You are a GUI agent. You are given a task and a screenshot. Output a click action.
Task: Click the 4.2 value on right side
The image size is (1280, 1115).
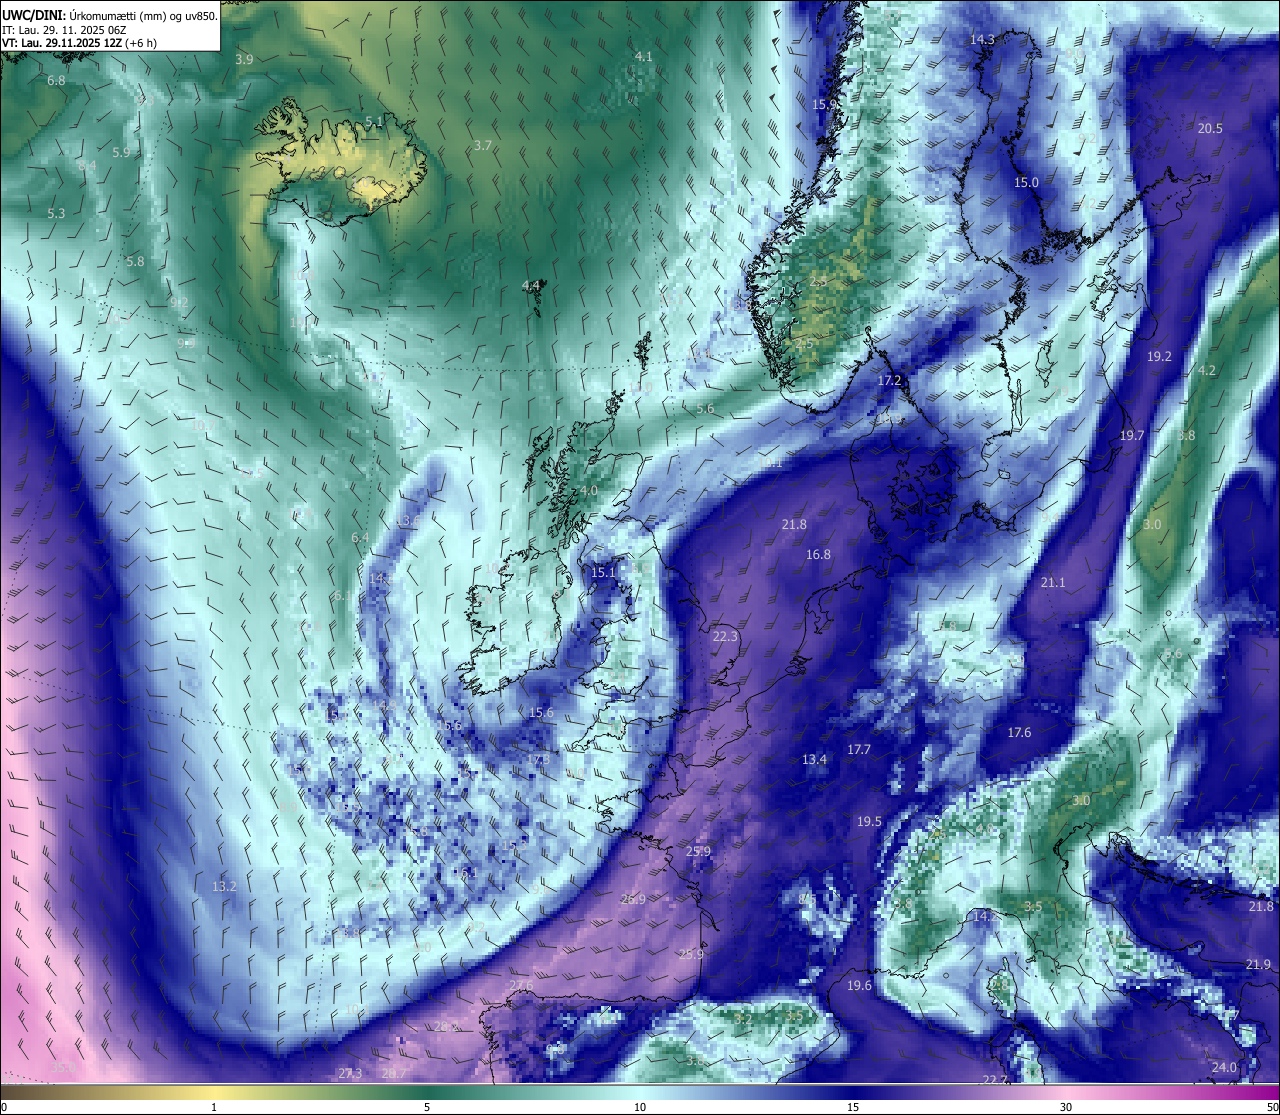tap(1207, 370)
